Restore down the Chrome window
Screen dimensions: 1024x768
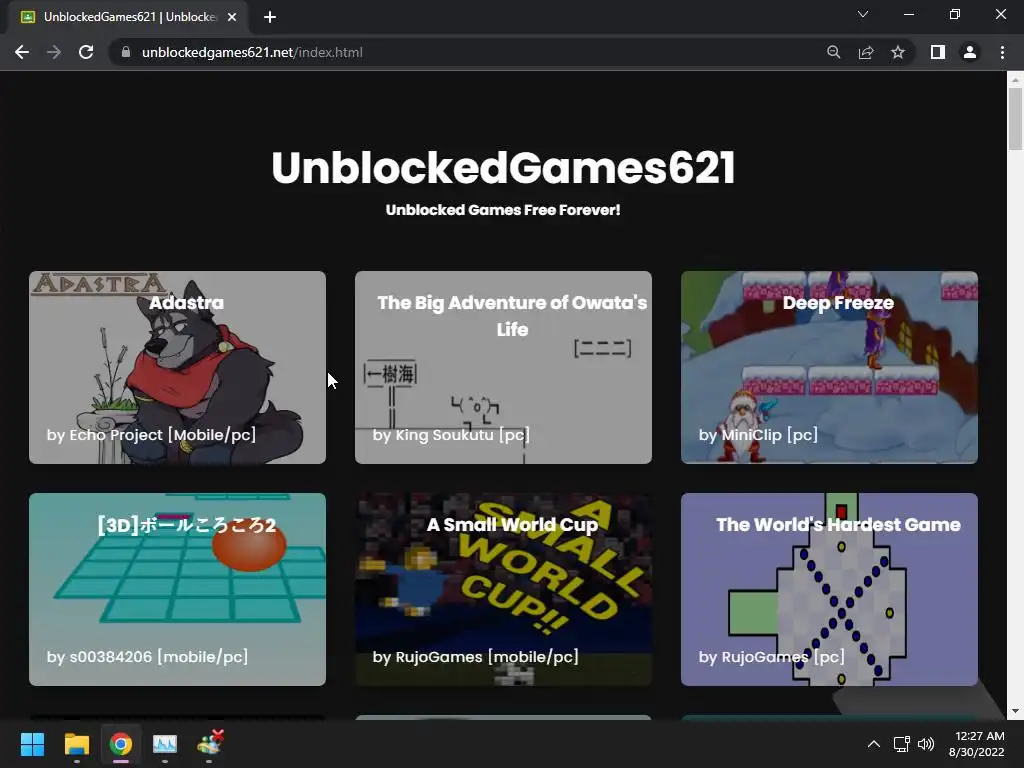(x=955, y=14)
